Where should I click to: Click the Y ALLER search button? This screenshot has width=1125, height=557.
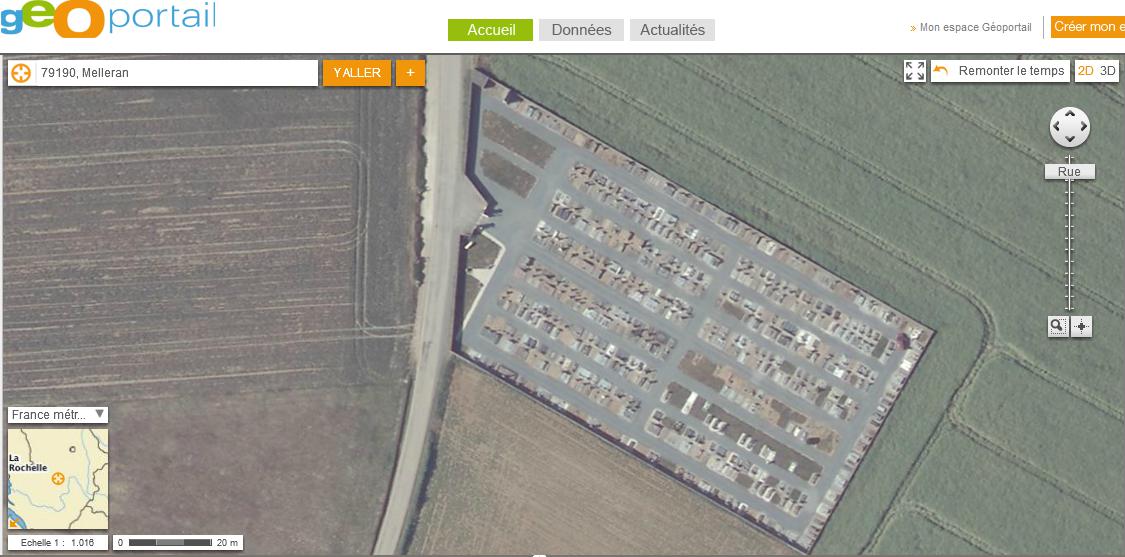point(357,72)
